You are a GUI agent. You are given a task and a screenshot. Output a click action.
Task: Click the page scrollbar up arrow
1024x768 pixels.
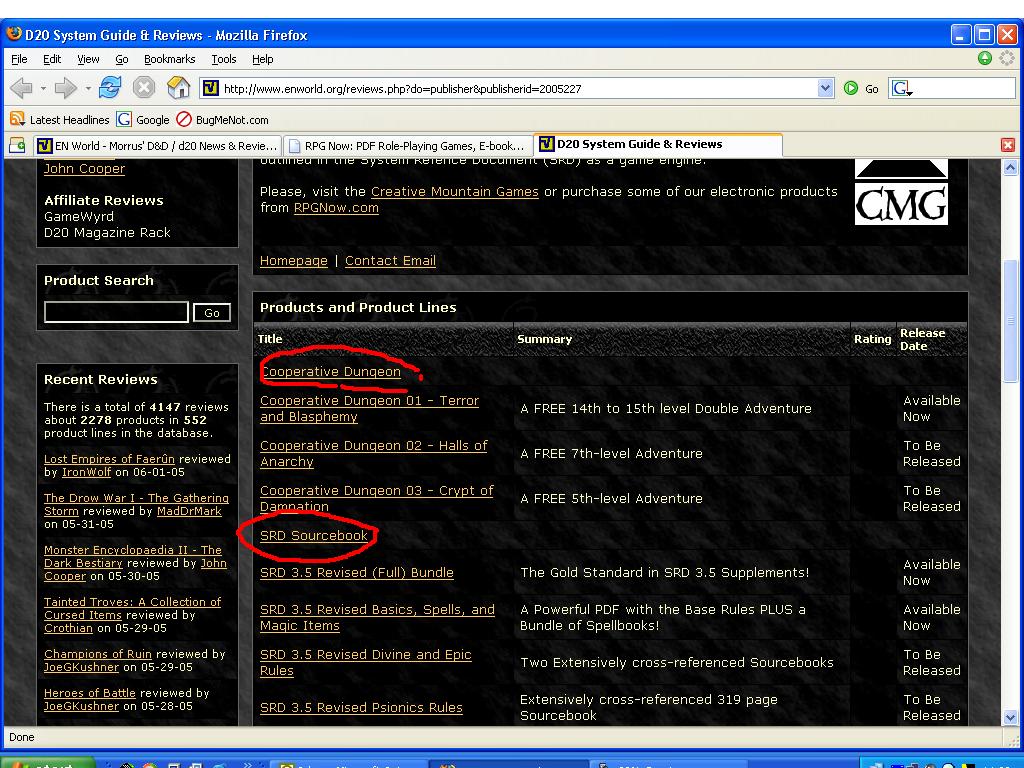point(1010,168)
